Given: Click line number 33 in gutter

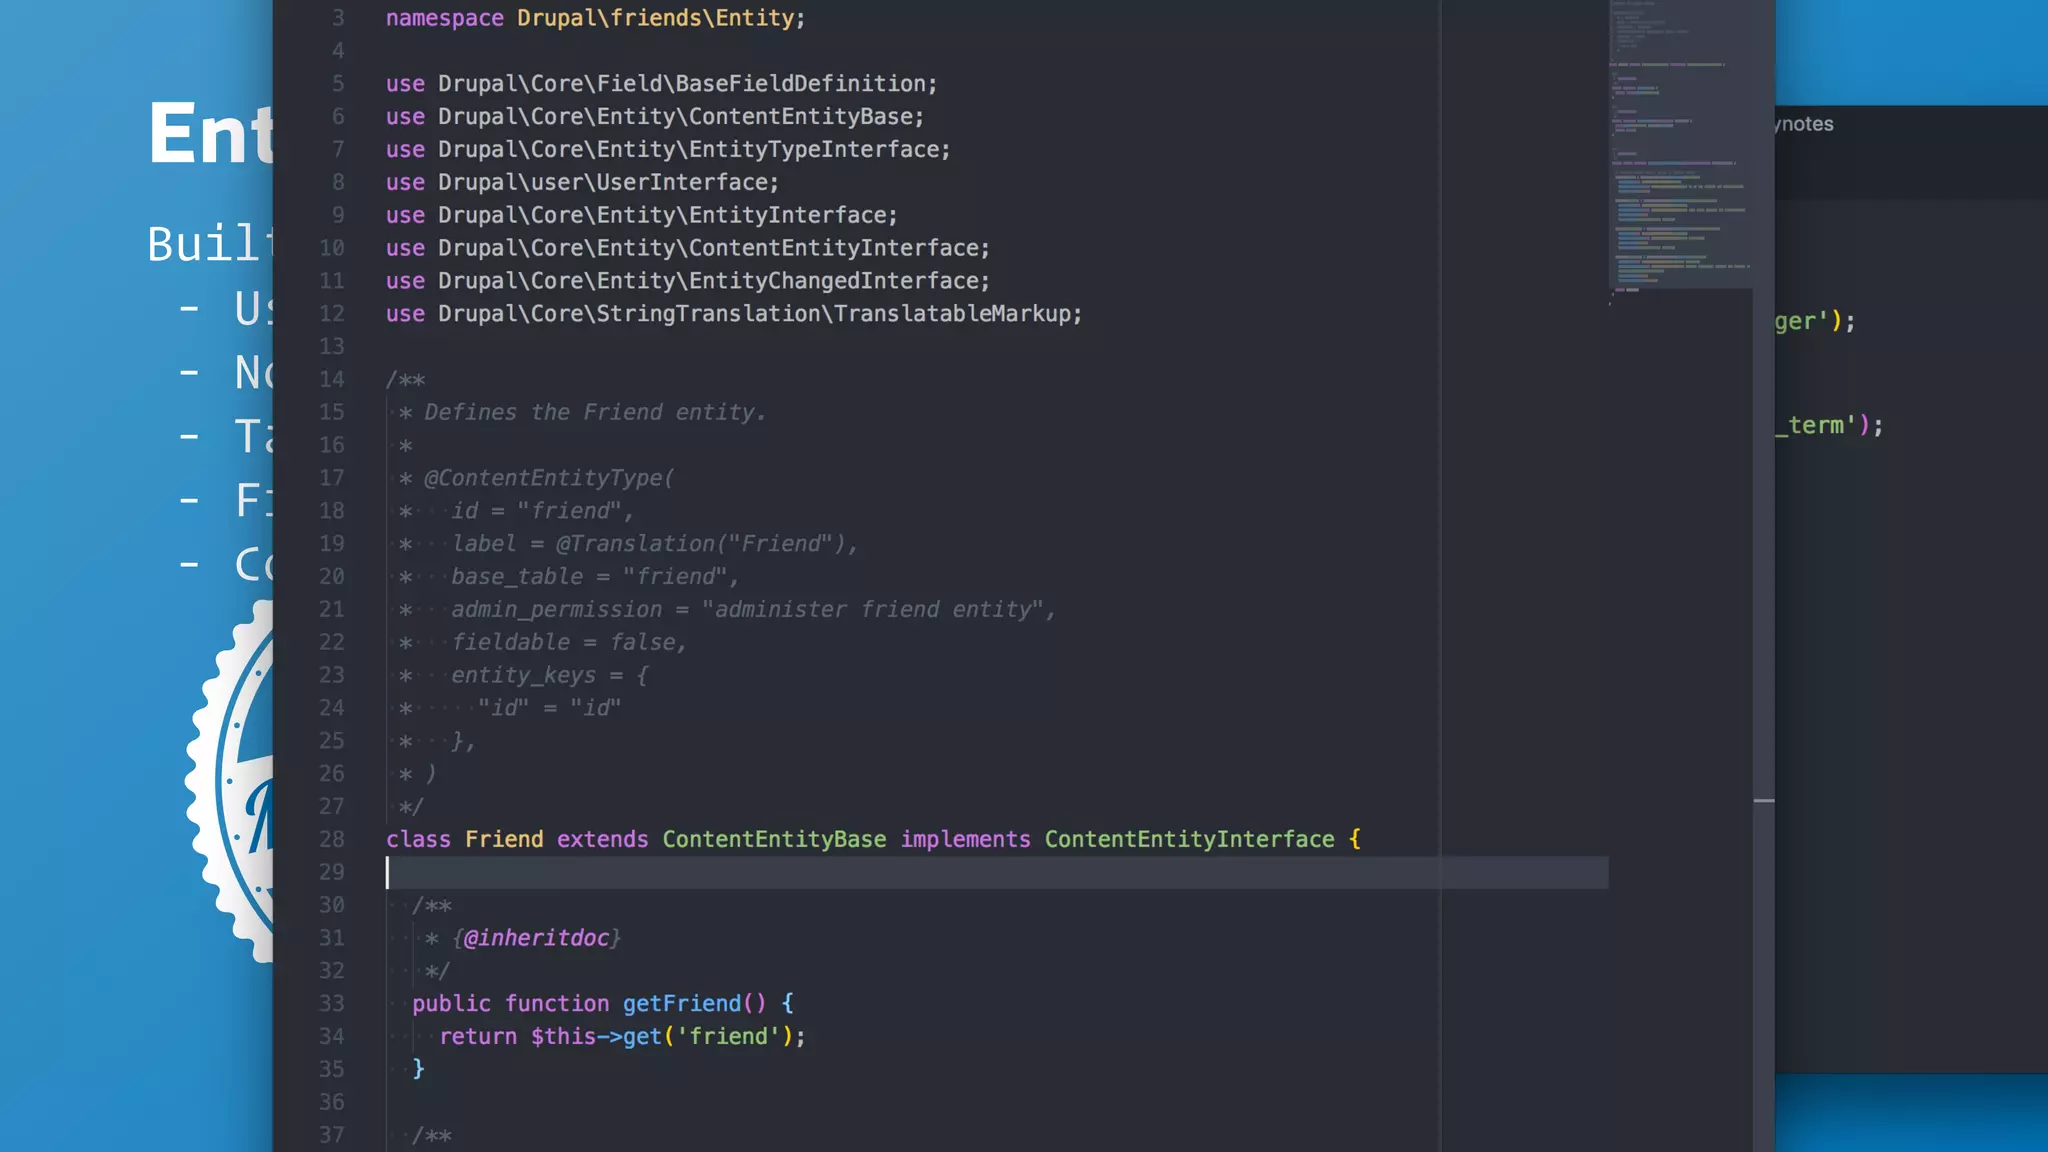Looking at the screenshot, I should pos(331,1003).
